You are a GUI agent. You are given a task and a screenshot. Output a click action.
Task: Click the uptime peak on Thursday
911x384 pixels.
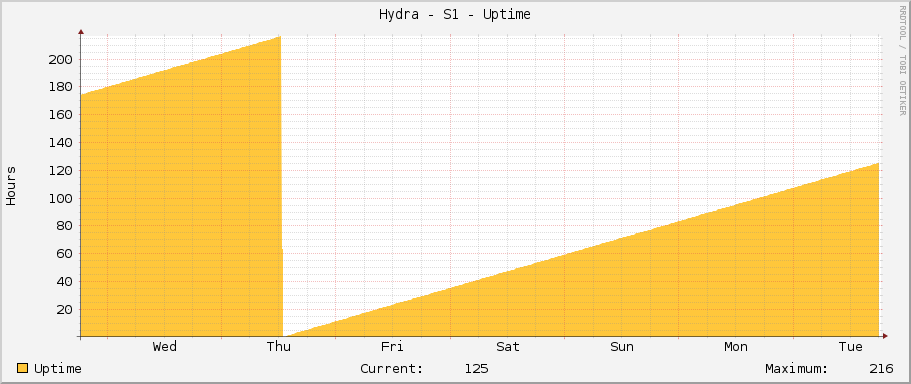click(280, 37)
